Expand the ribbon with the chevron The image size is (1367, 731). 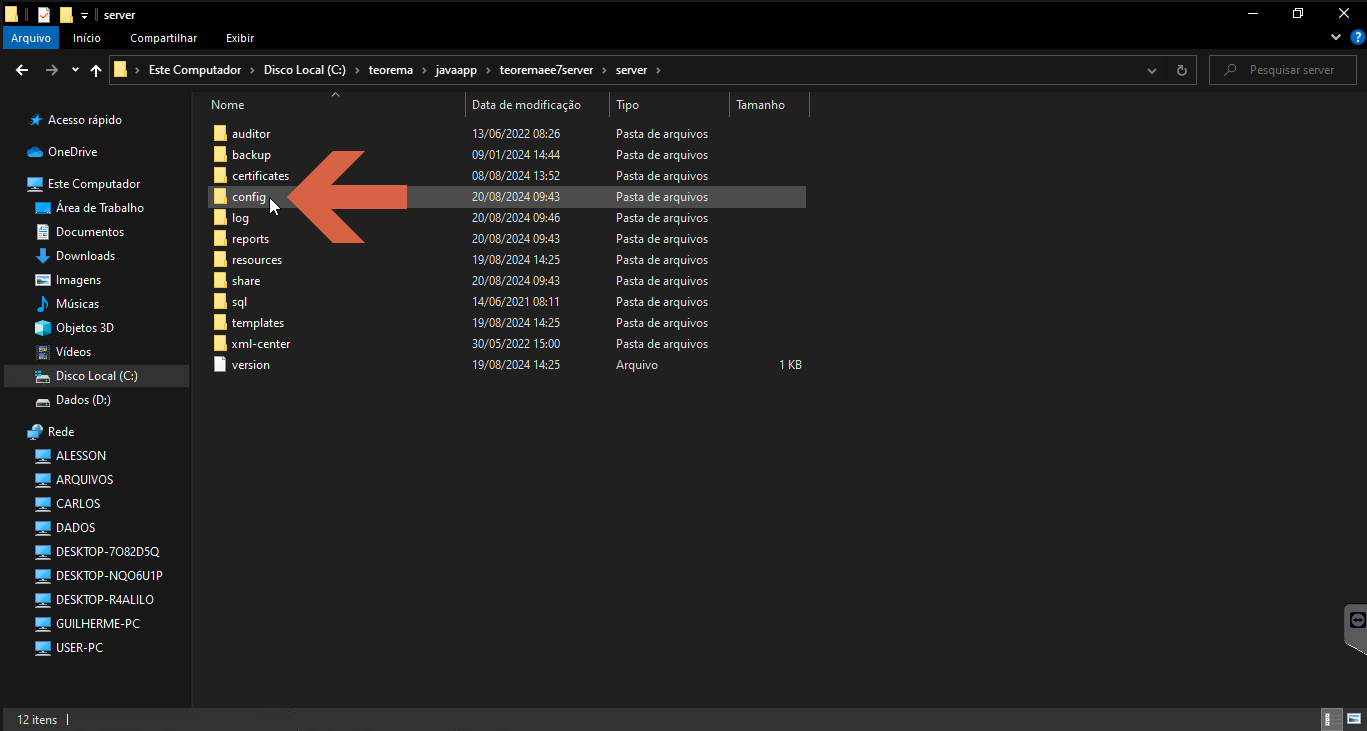(x=1337, y=37)
